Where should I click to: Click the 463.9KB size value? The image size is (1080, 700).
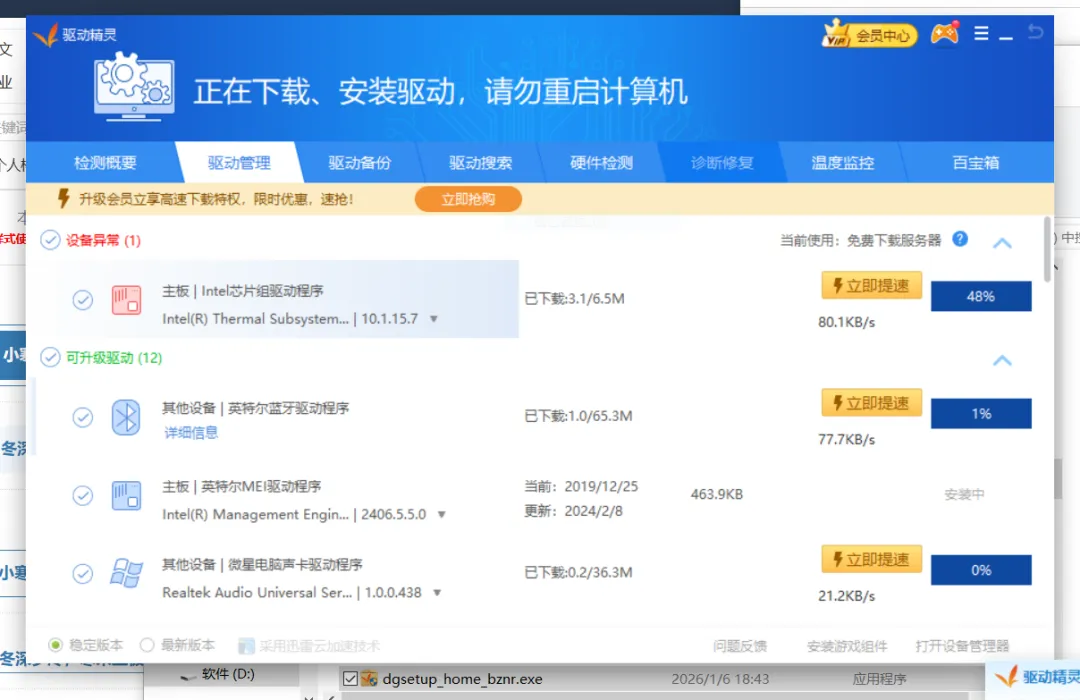pyautogui.click(x=716, y=494)
